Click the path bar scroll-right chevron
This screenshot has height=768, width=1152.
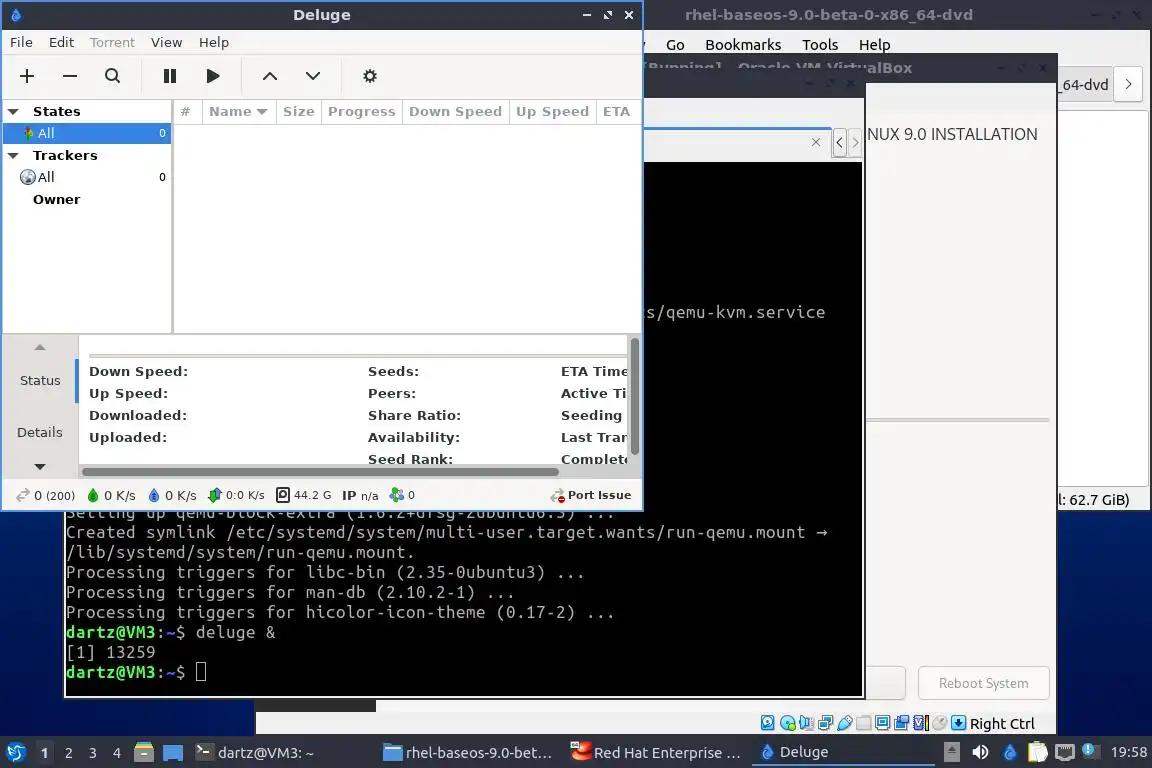point(1128,85)
